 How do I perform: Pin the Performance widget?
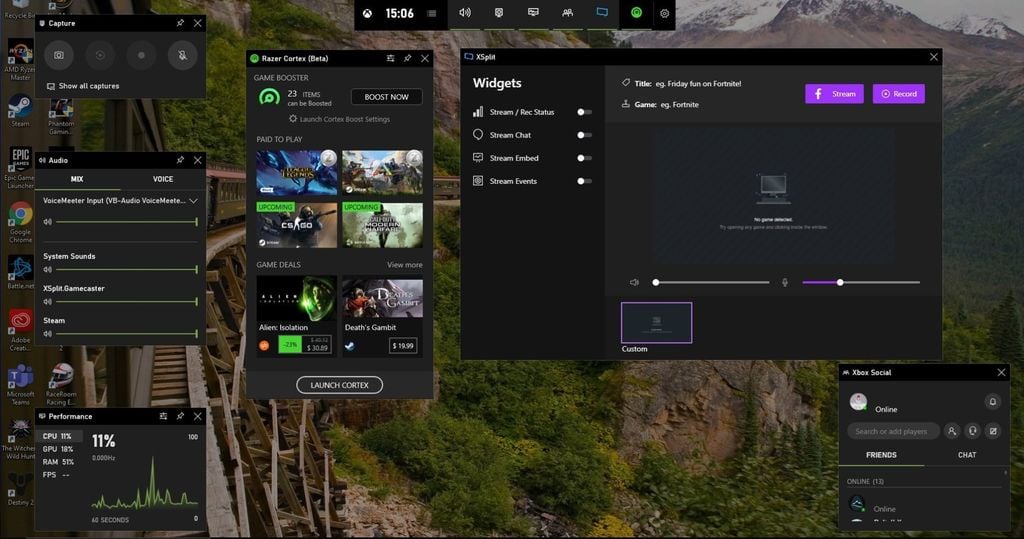point(180,416)
